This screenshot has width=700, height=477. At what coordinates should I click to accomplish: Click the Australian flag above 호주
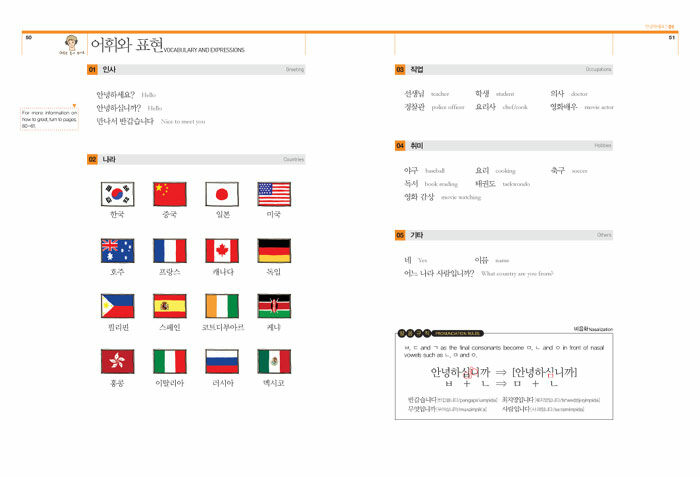point(117,251)
